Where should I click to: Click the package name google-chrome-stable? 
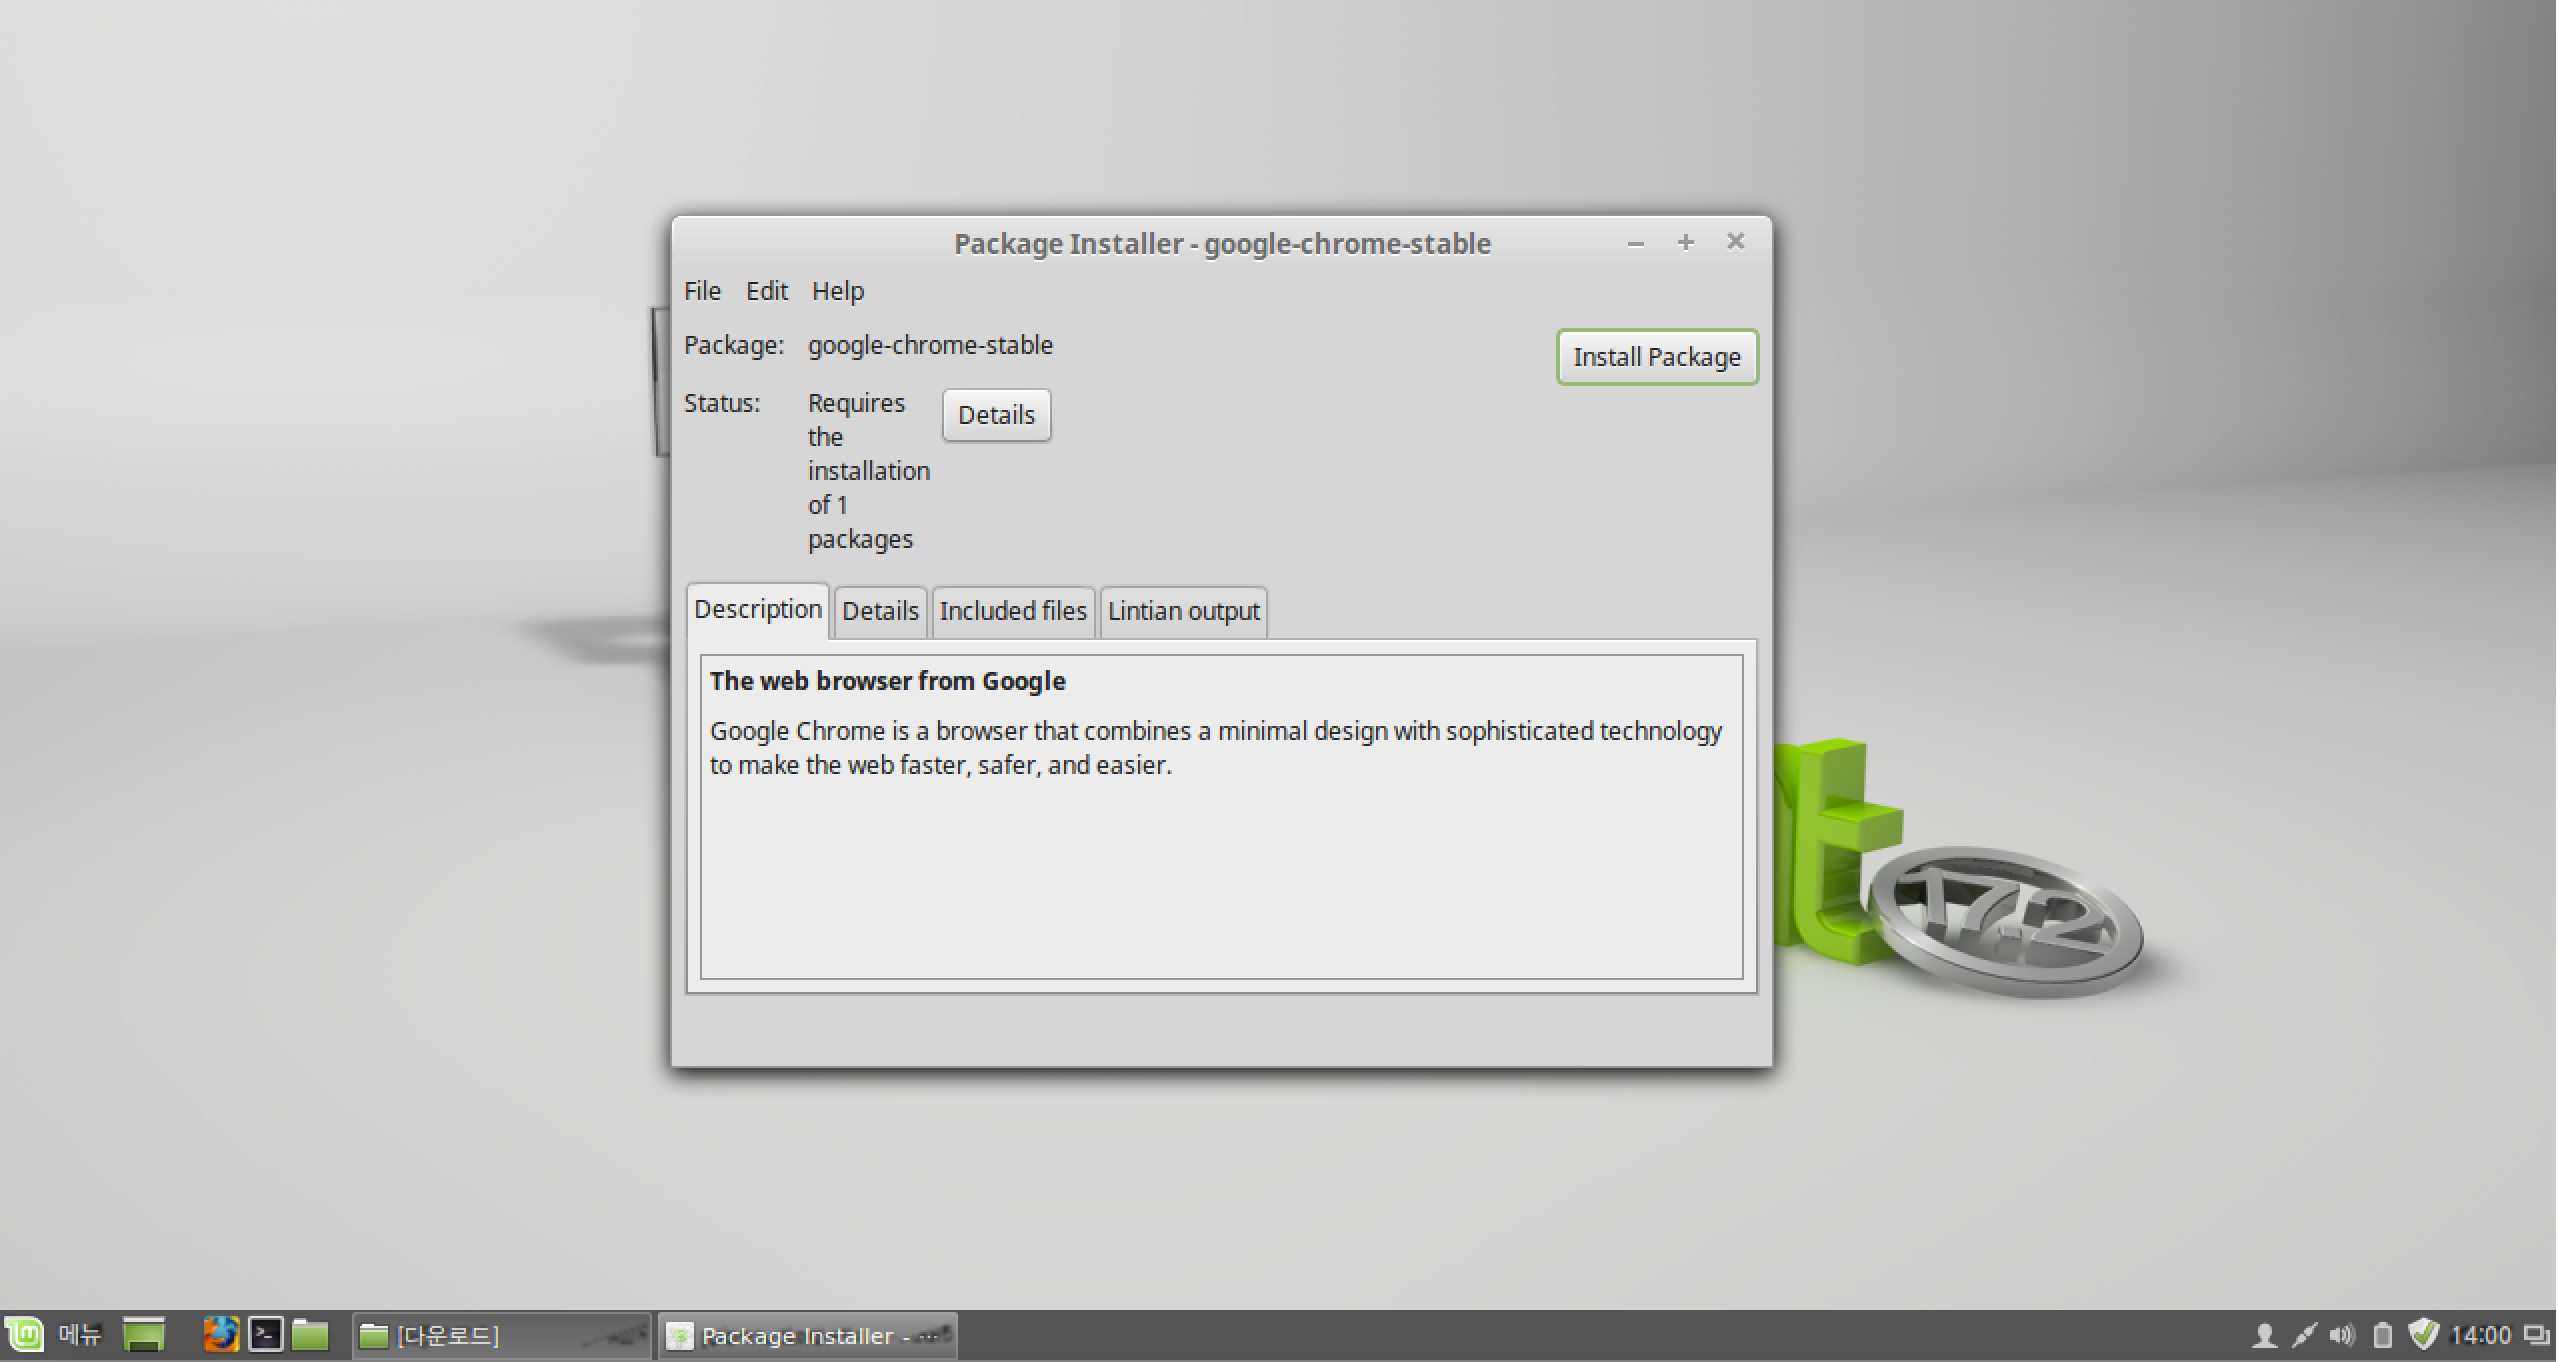coord(930,345)
